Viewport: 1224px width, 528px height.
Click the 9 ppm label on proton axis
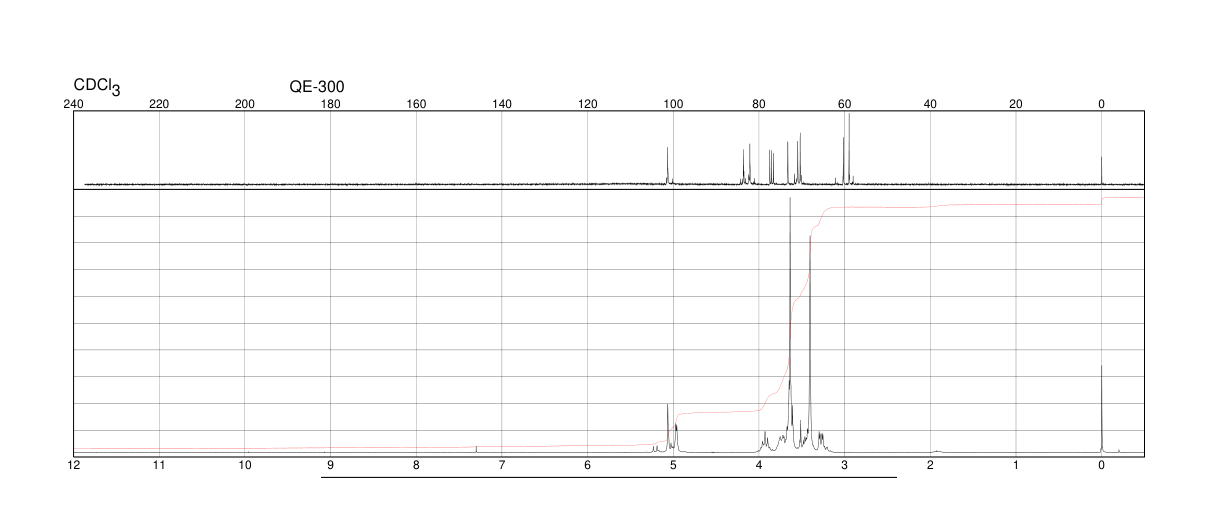(x=330, y=465)
